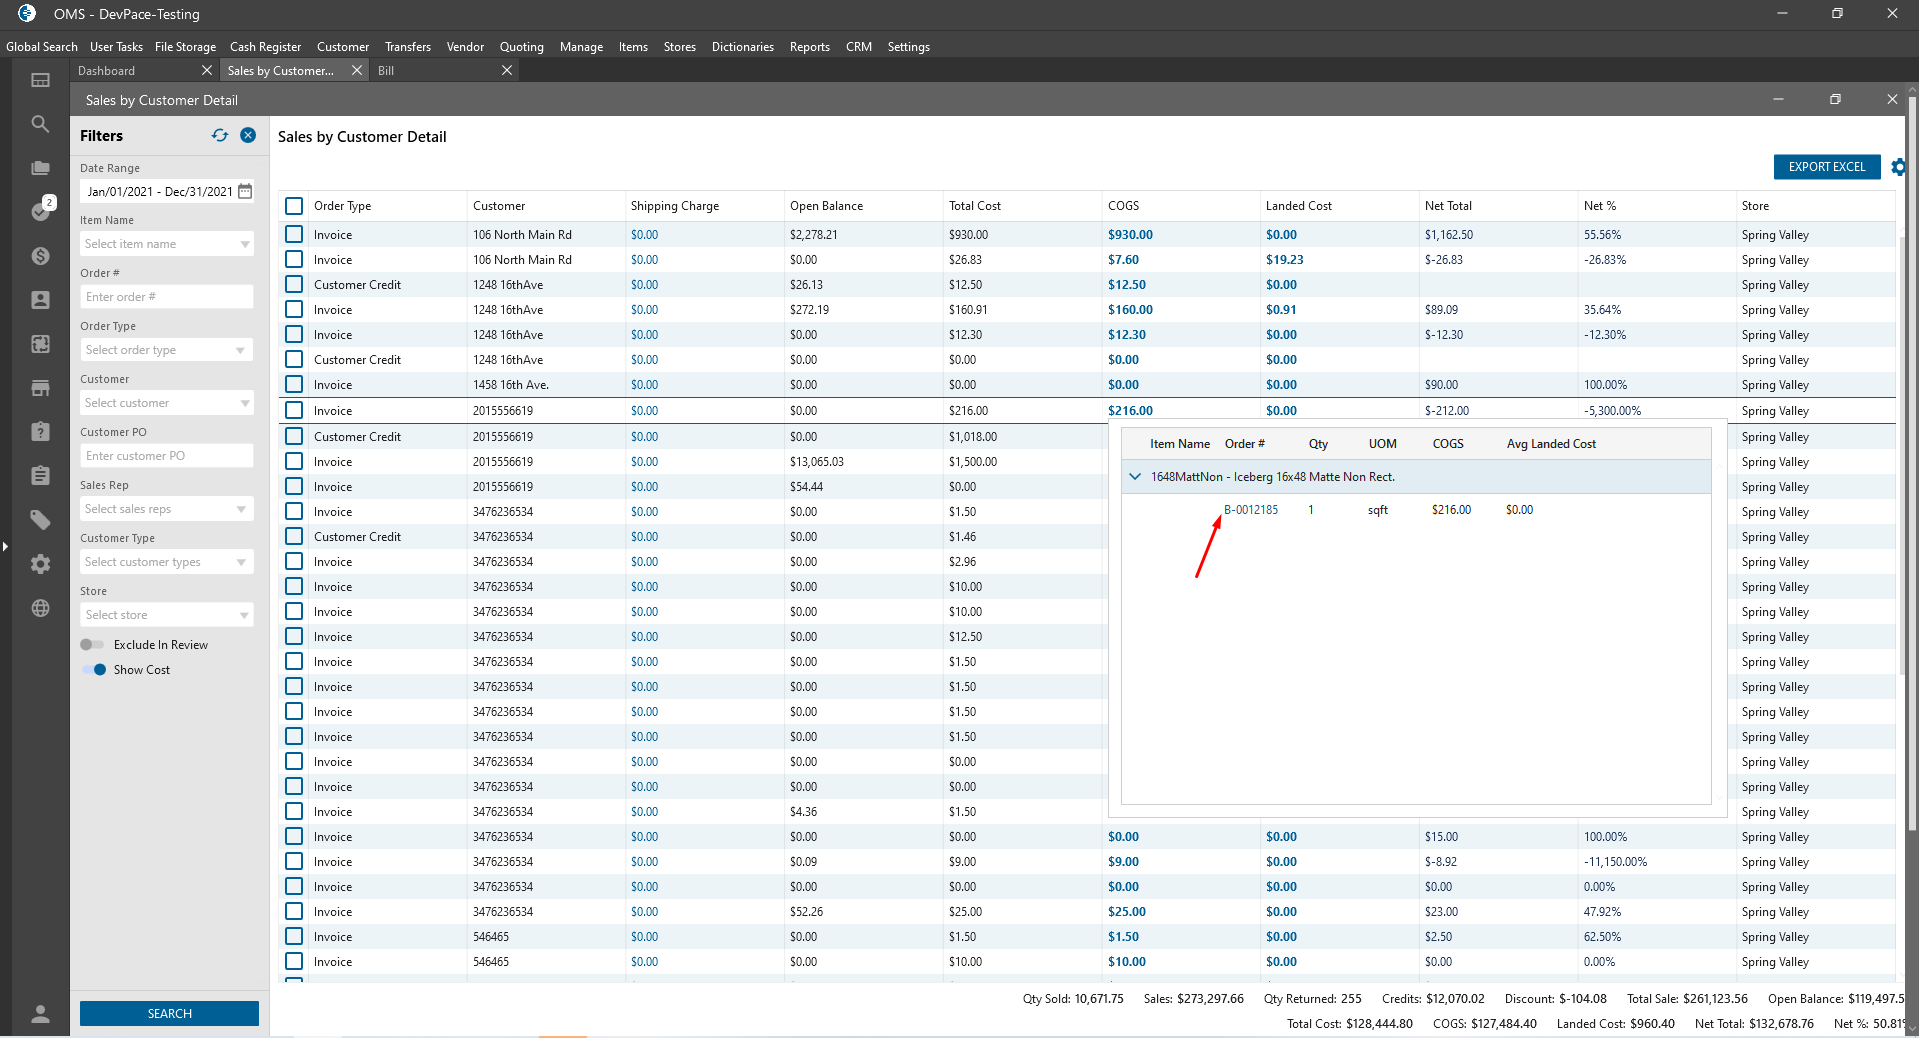Open the user profile icon at sidebar bottom
This screenshot has width=1919, height=1038.
tap(40, 1014)
